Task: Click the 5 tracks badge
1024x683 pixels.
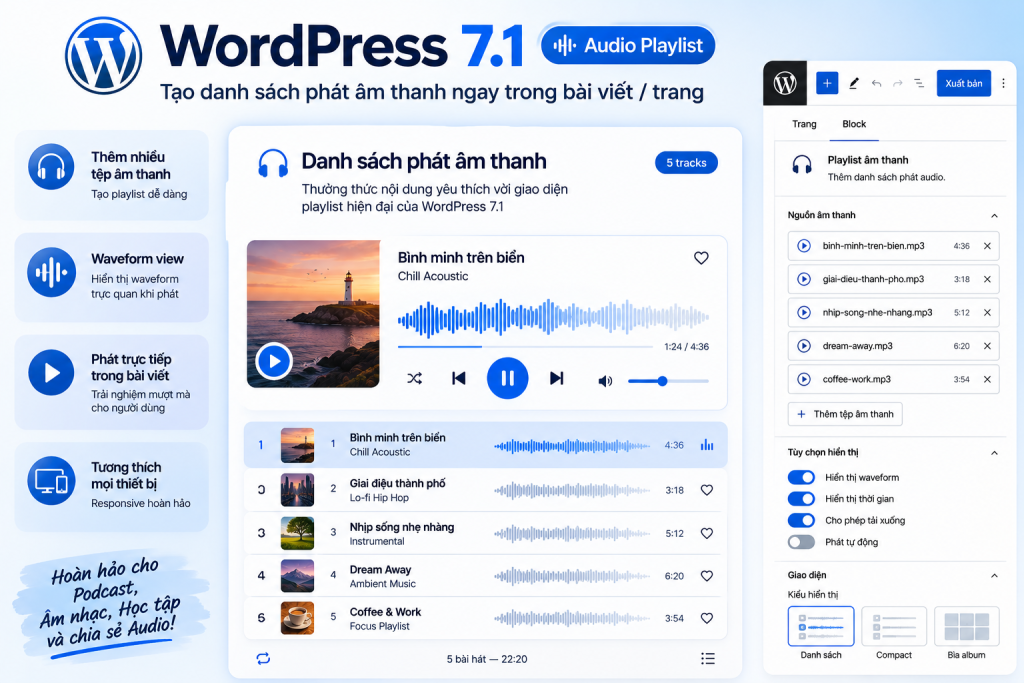Action: (x=686, y=163)
